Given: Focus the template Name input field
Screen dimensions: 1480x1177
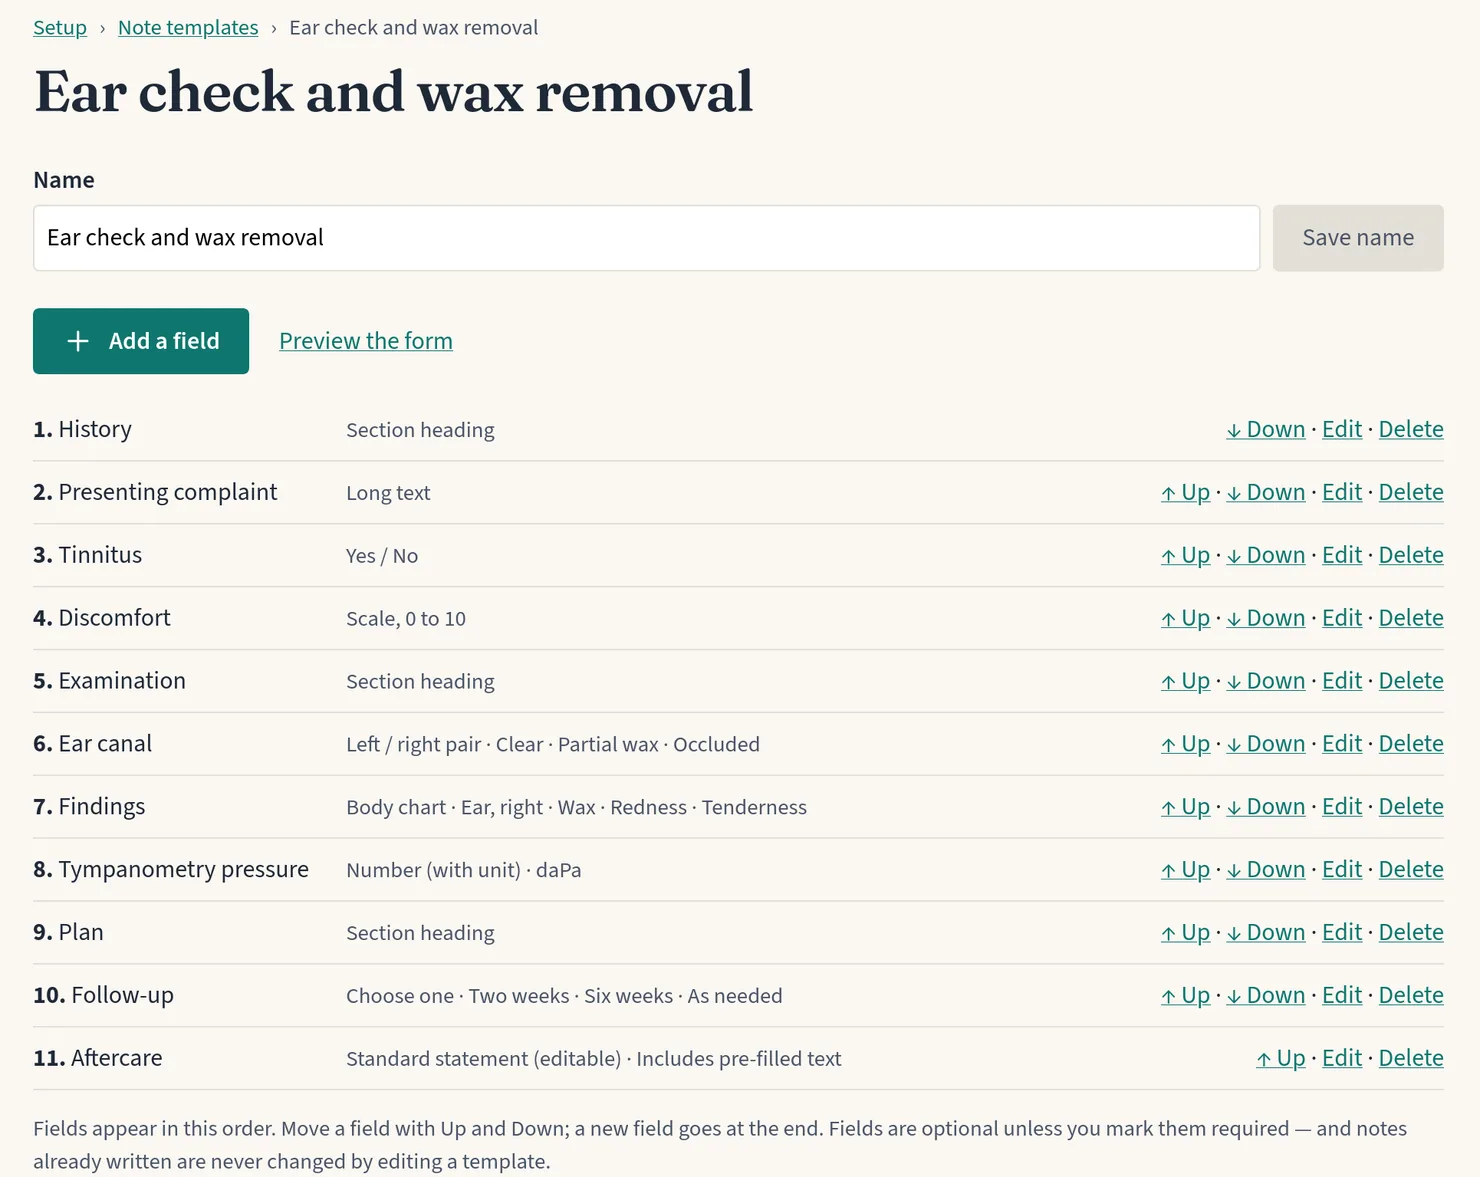Looking at the screenshot, I should [646, 238].
